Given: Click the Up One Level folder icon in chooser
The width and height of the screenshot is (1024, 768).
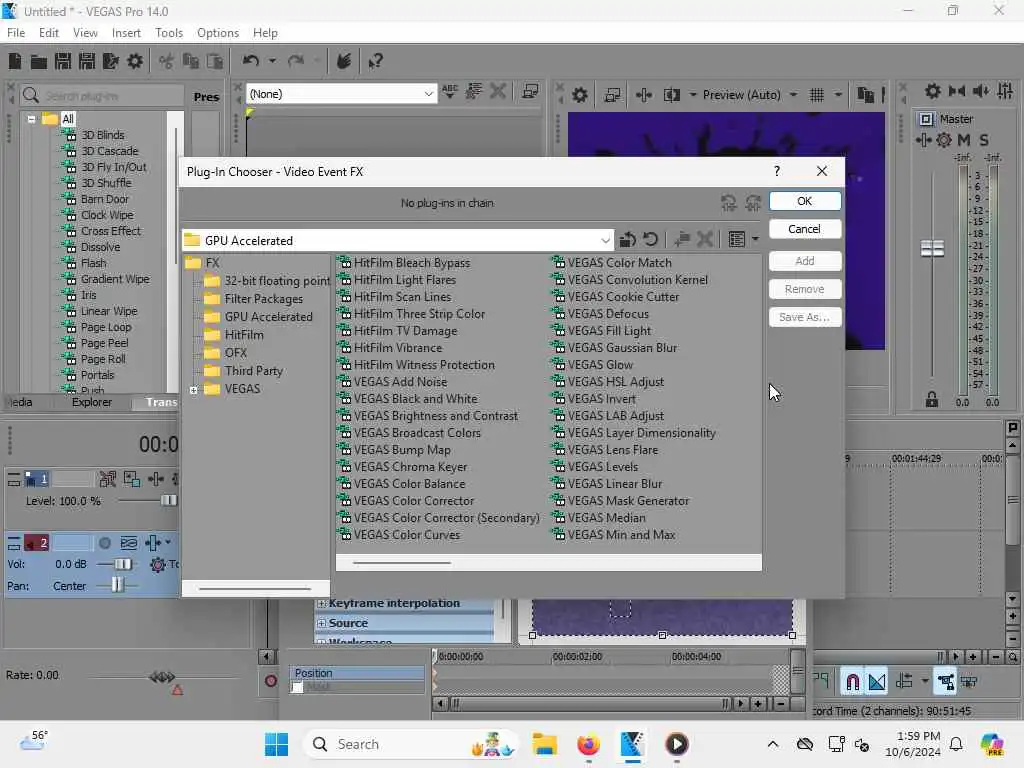Looking at the screenshot, I should pyautogui.click(x=627, y=240).
